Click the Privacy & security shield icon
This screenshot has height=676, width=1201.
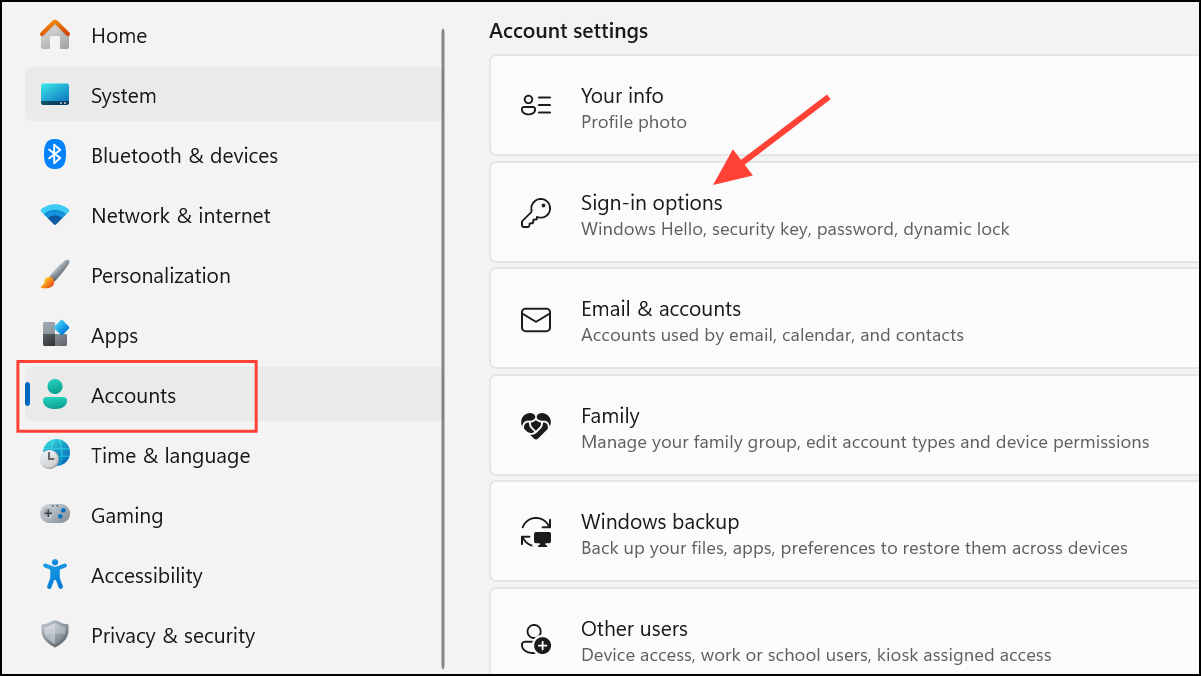(55, 635)
